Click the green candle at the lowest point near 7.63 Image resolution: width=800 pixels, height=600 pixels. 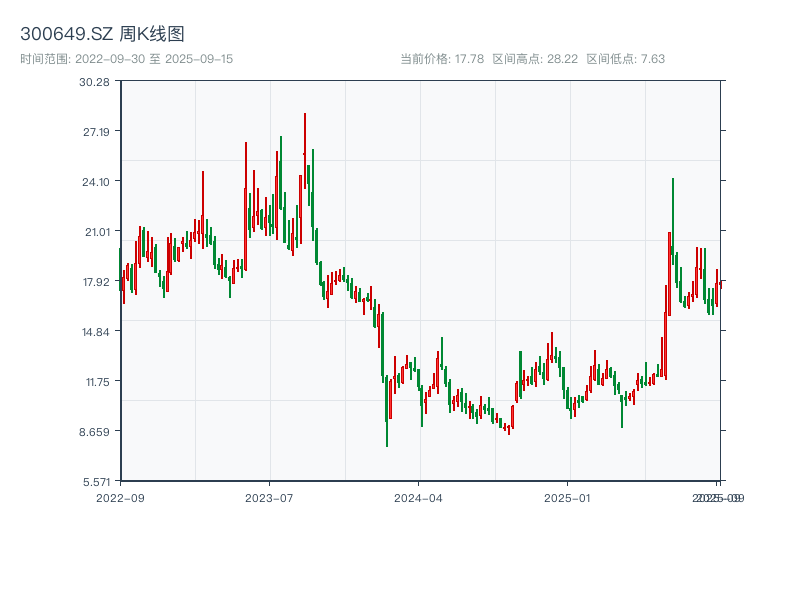[x=387, y=411]
